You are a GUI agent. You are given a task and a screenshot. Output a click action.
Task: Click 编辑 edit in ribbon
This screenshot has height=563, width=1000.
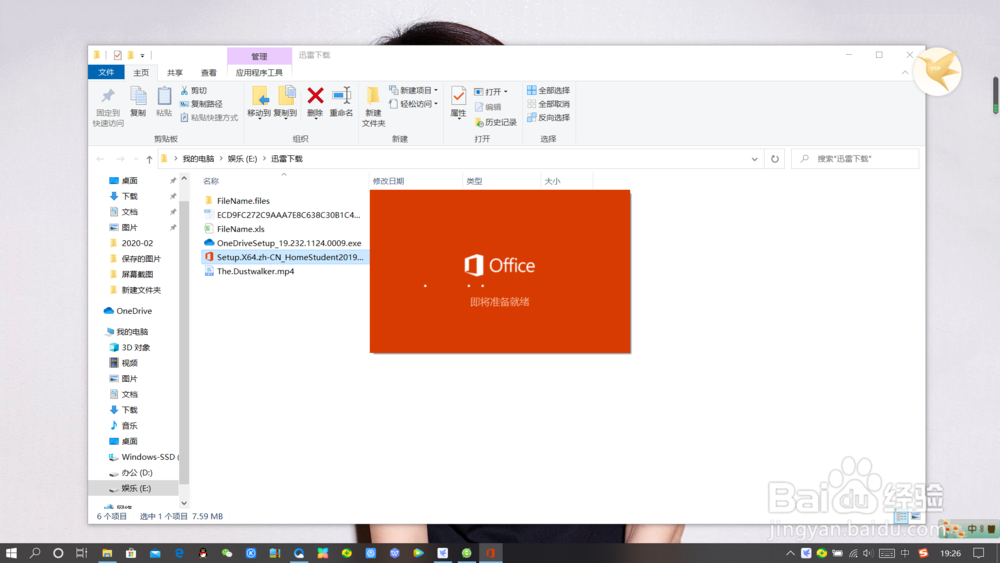tap(488, 107)
